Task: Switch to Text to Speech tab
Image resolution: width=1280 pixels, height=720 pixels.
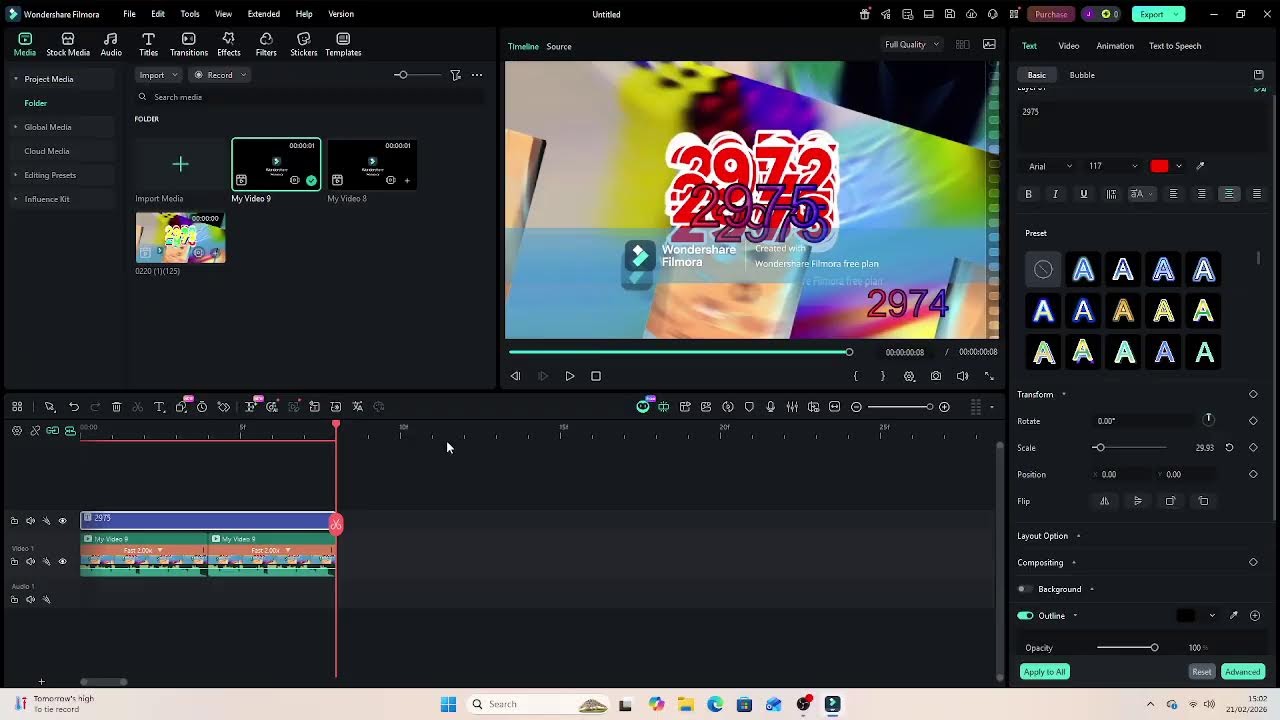Action: pos(1175,46)
